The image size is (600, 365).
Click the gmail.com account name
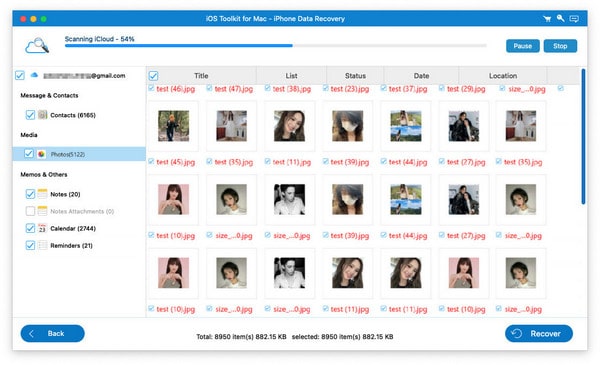[x=84, y=76]
